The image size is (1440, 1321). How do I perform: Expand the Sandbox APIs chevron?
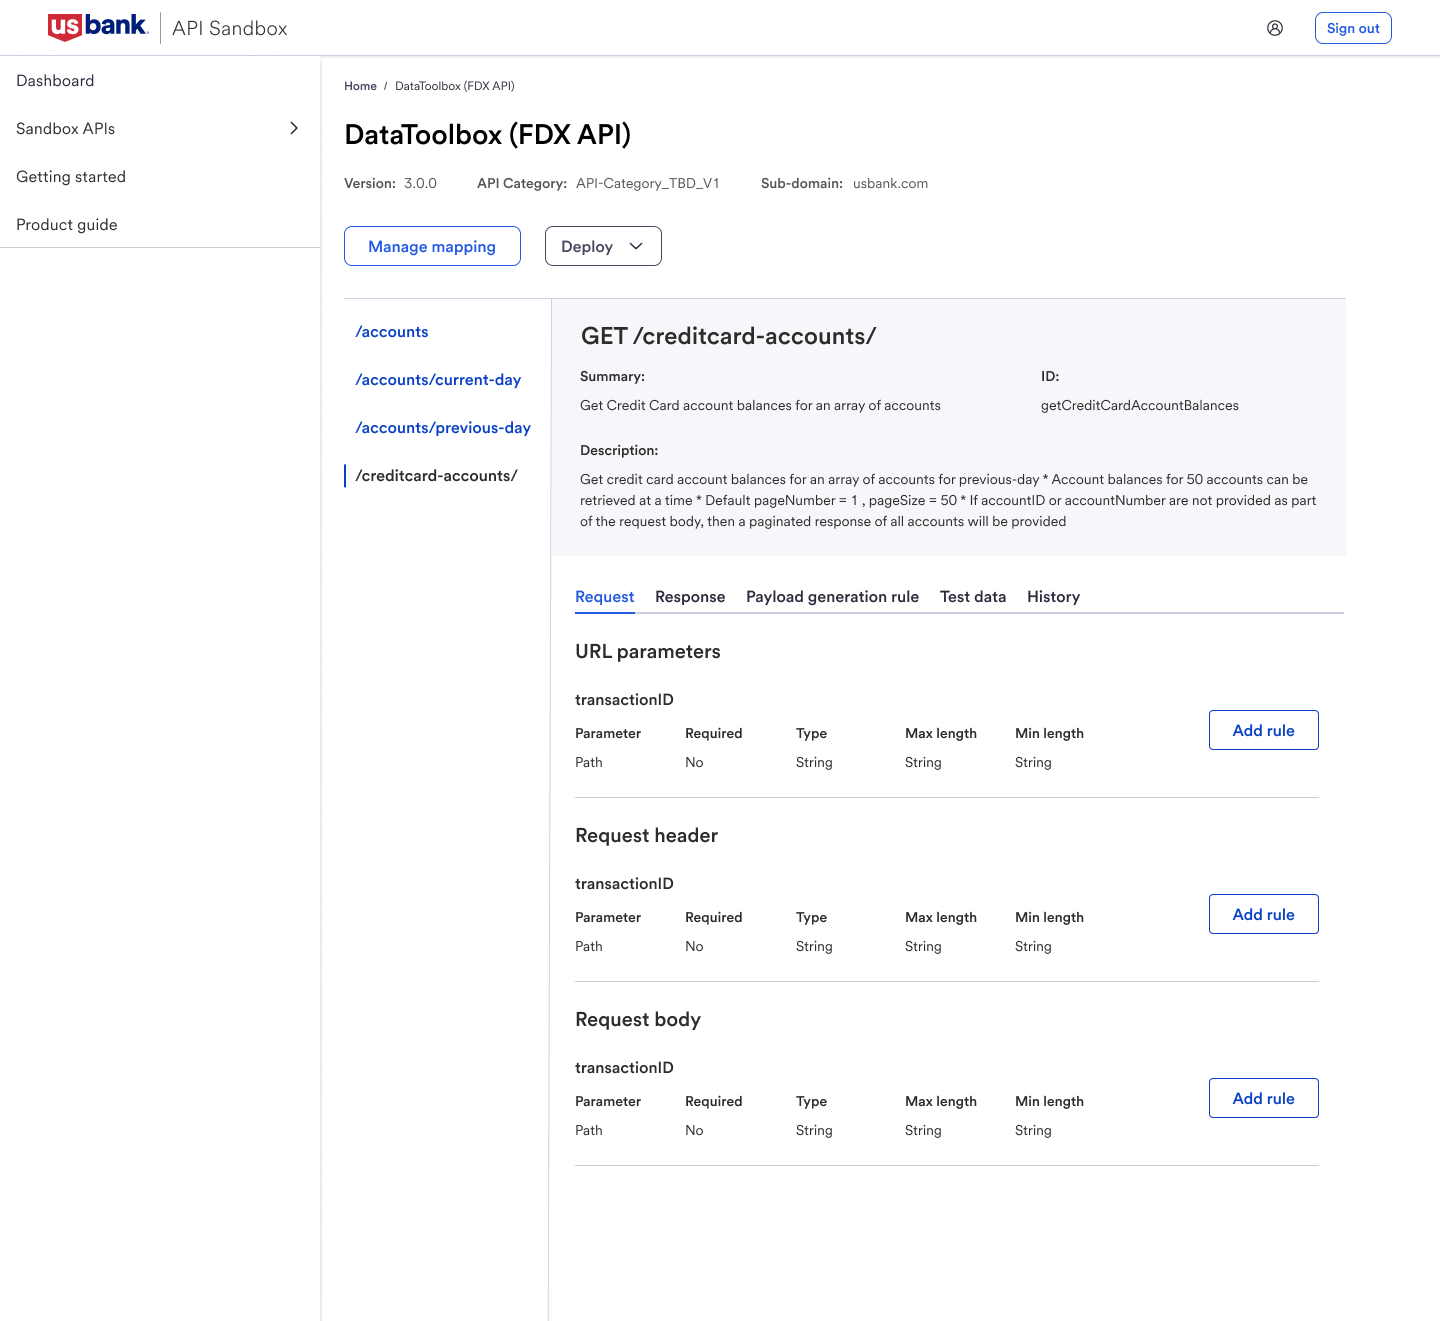(294, 128)
